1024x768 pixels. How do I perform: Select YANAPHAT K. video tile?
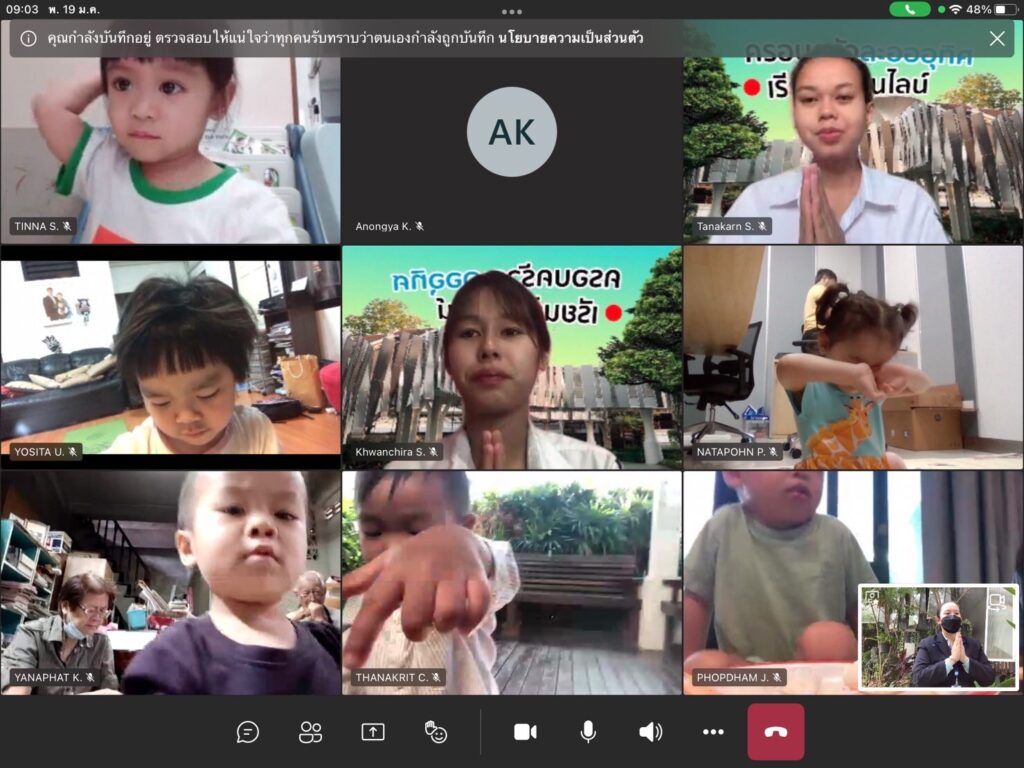tap(170, 583)
